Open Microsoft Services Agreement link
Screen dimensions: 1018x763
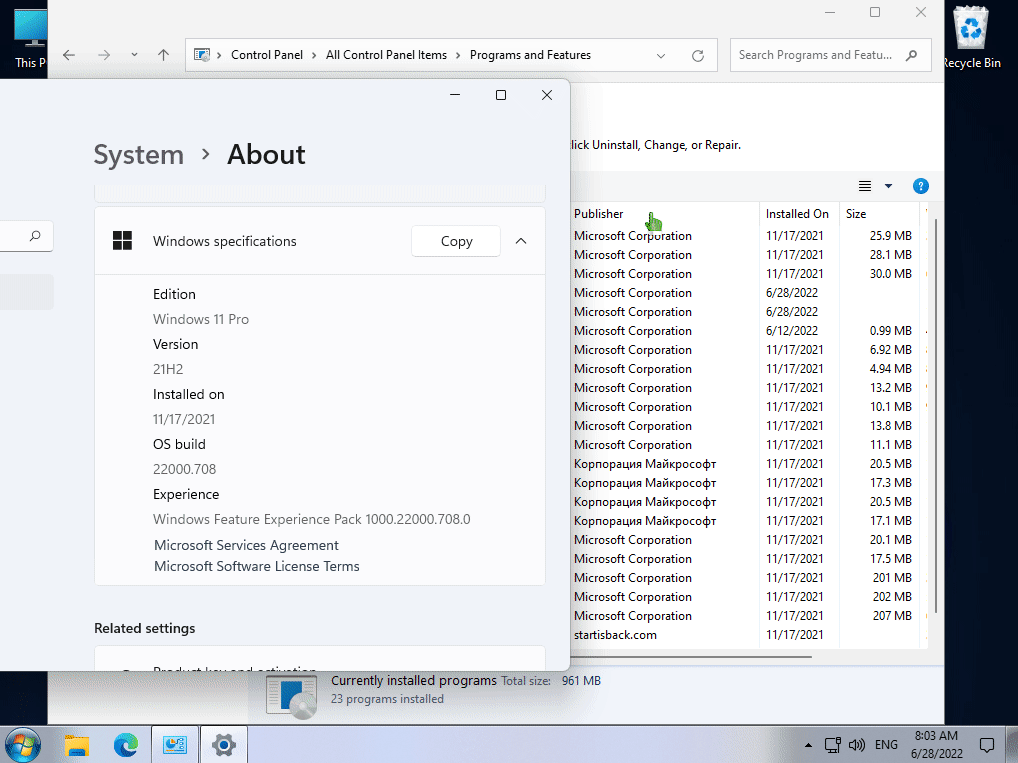(x=246, y=545)
